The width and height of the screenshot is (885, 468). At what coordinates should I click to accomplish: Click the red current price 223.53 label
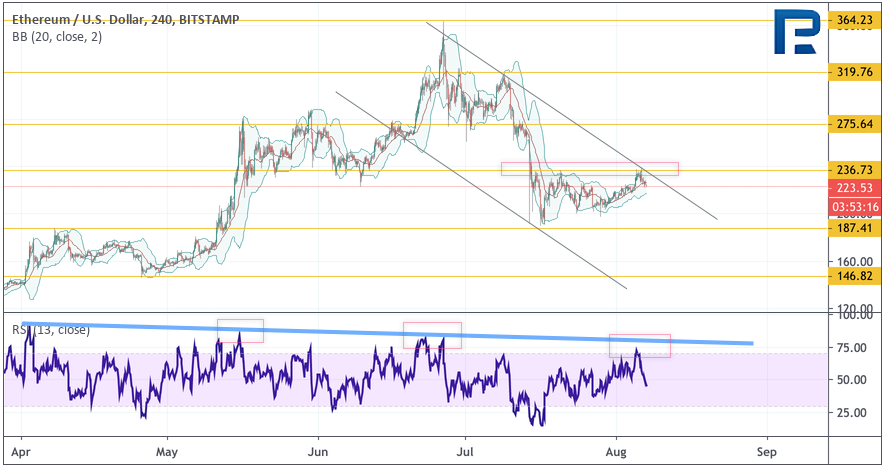[853, 187]
